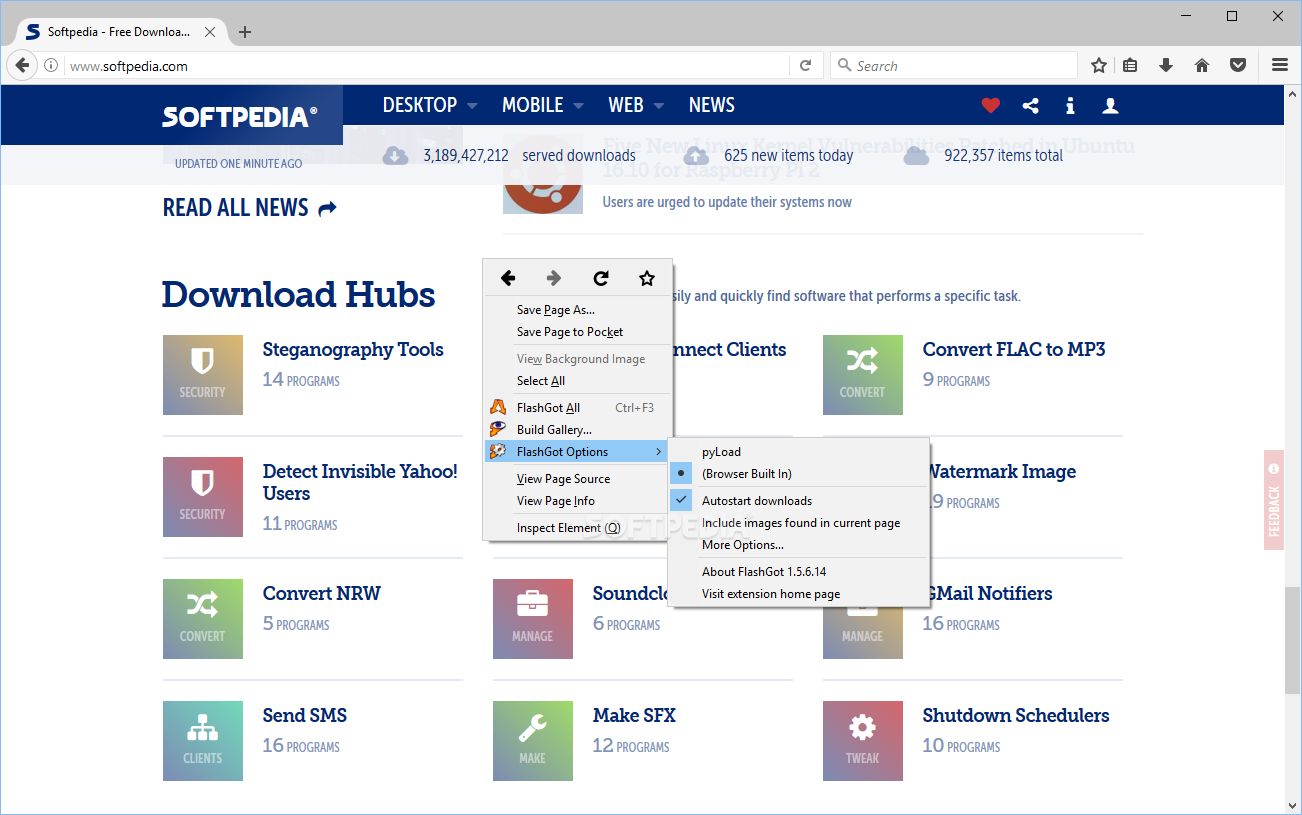1302x815 pixels.
Task: Choose FlashGot All menu entry
Action: tap(577, 408)
